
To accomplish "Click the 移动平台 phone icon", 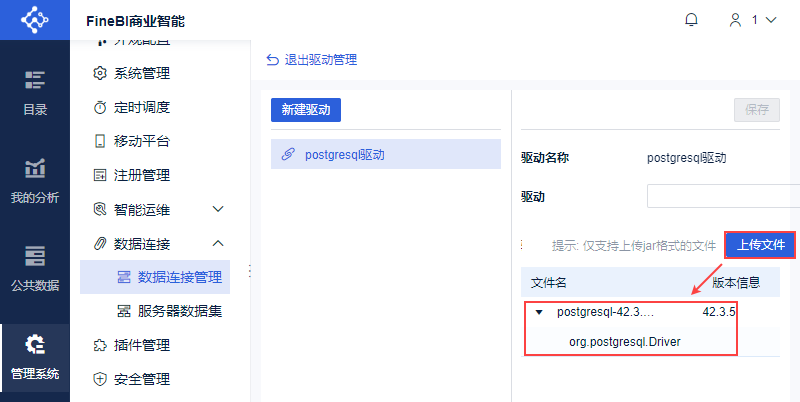I will pos(100,141).
